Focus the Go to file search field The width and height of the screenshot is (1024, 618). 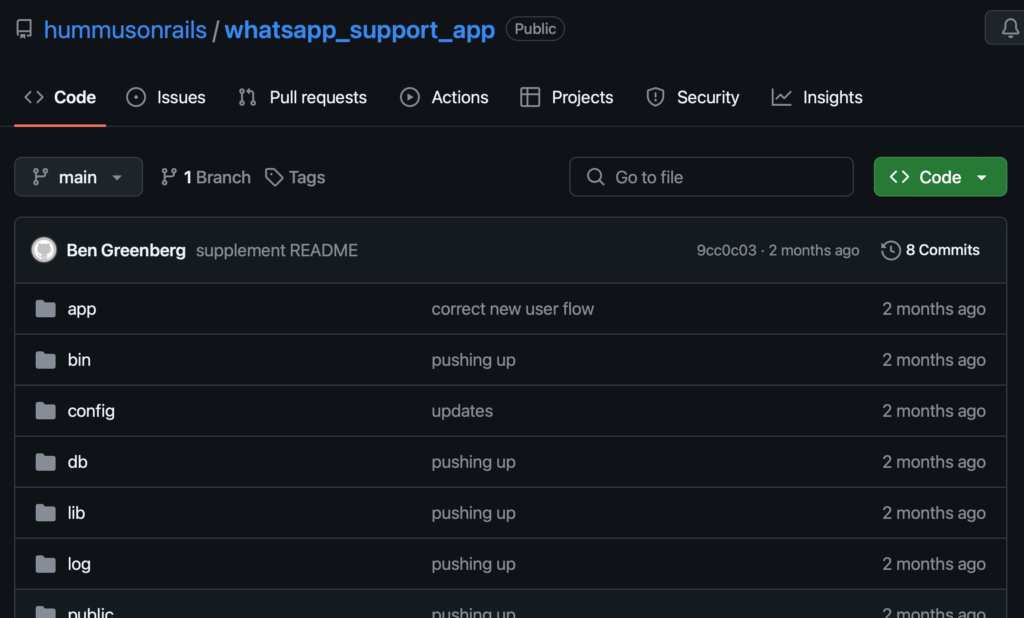point(711,176)
